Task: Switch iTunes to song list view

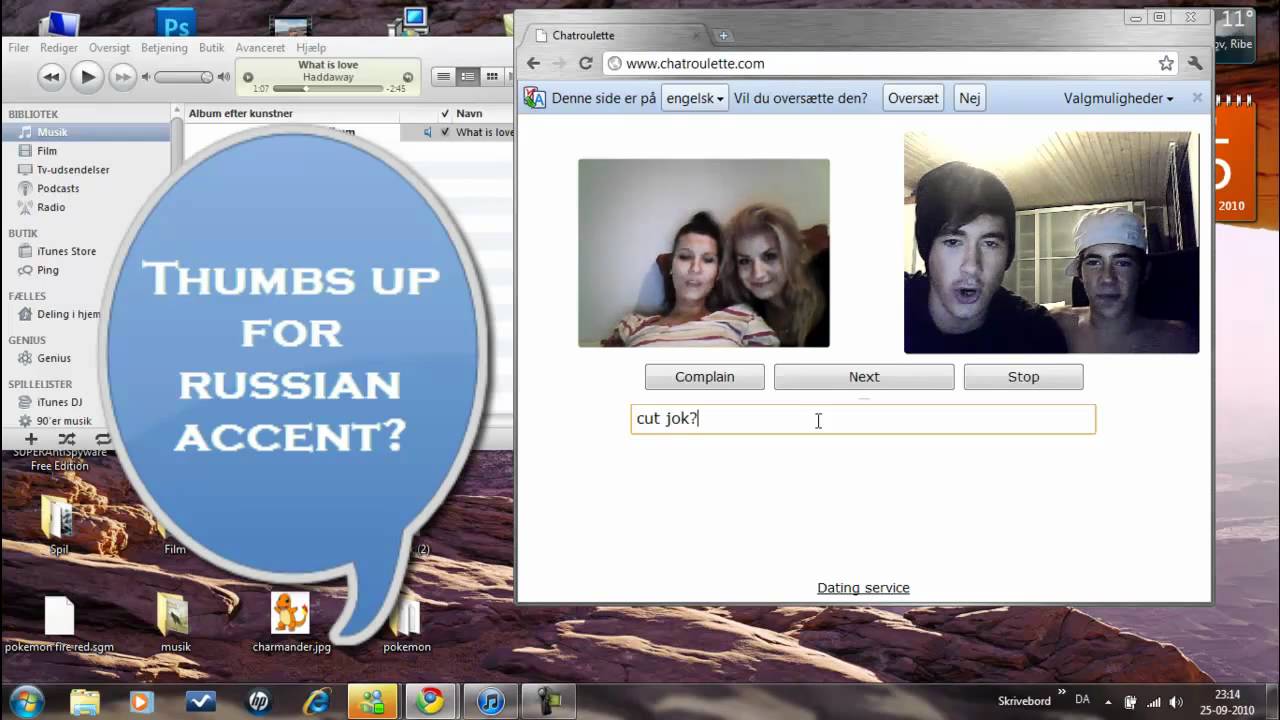Action: (x=443, y=77)
